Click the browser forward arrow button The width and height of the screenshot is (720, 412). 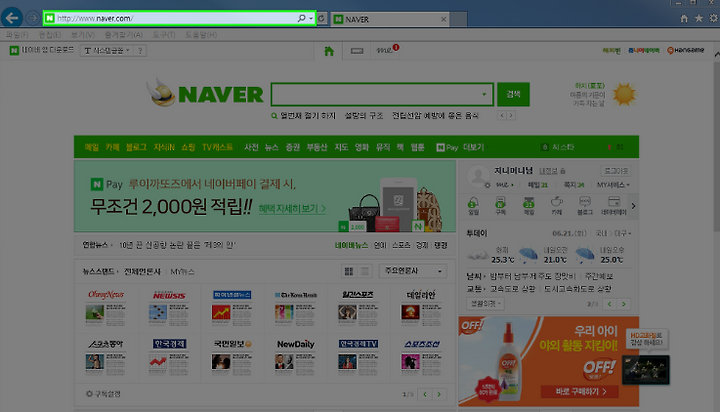tap(32, 18)
